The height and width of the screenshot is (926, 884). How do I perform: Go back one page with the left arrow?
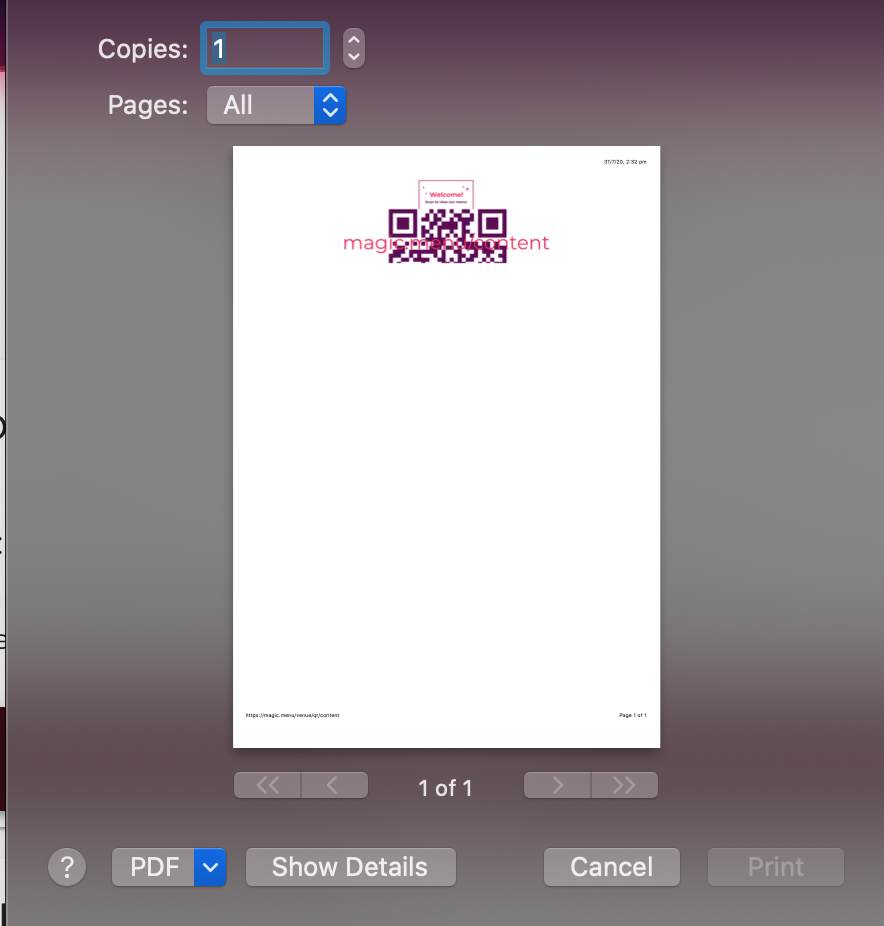click(x=334, y=785)
